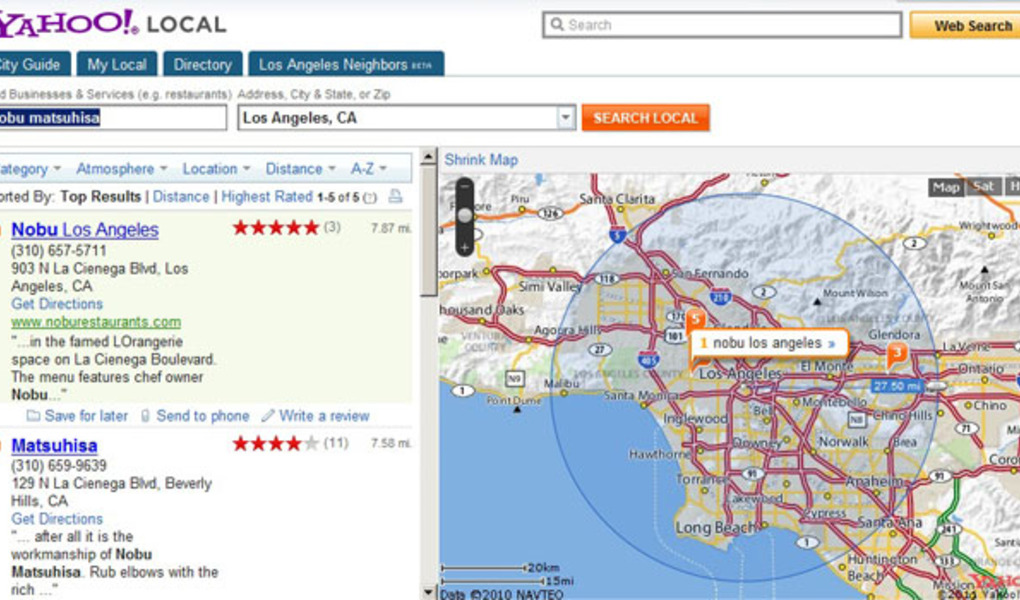Image resolution: width=1020 pixels, height=600 pixels.
Task: Click the printer icon in results header
Action: pos(395,196)
